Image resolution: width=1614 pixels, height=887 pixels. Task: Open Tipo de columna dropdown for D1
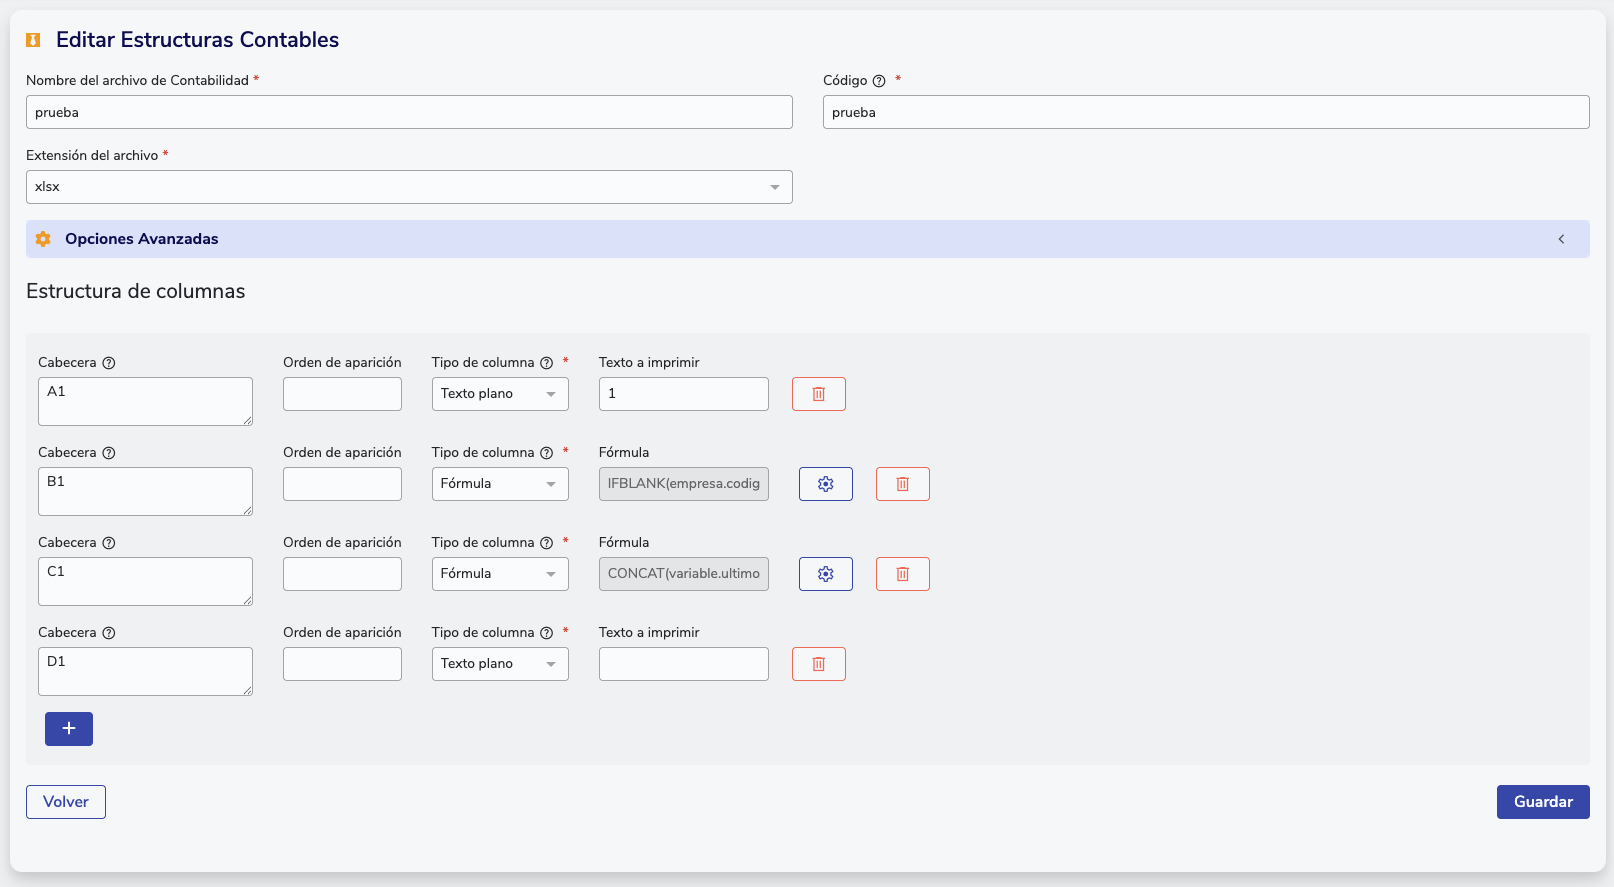tap(499, 664)
